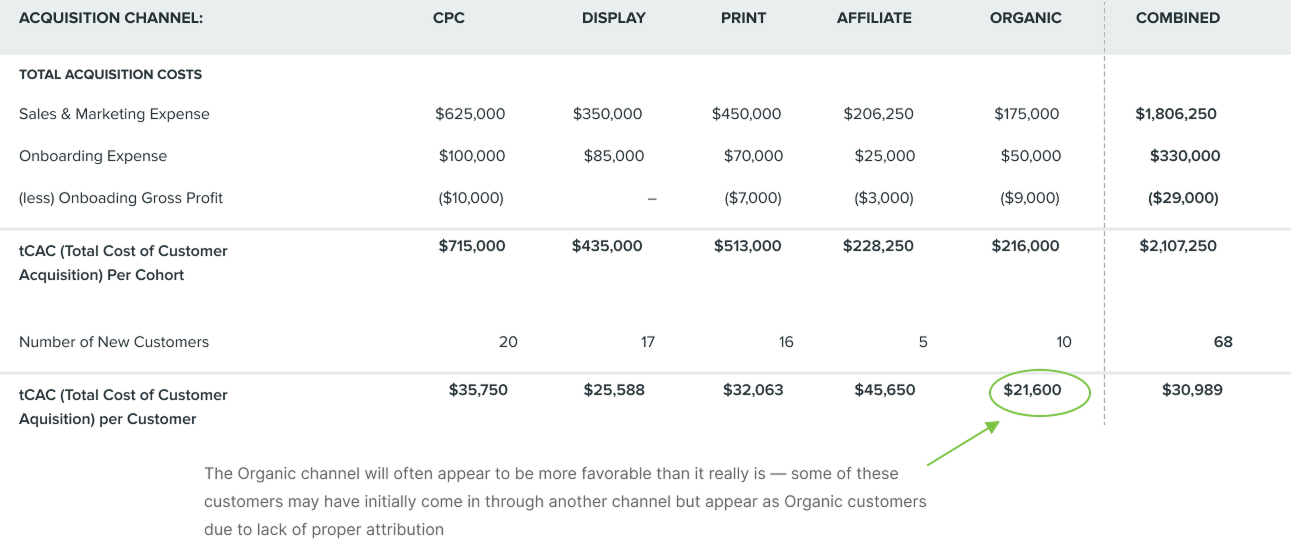This screenshot has height=559, width=1291.
Task: Select the PRINT column header
Action: click(743, 18)
